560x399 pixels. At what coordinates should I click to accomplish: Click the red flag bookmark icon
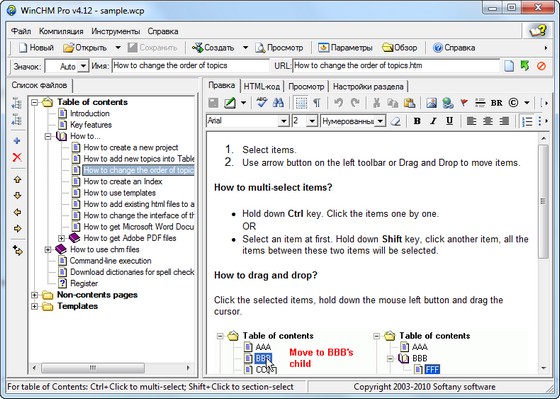point(464,103)
